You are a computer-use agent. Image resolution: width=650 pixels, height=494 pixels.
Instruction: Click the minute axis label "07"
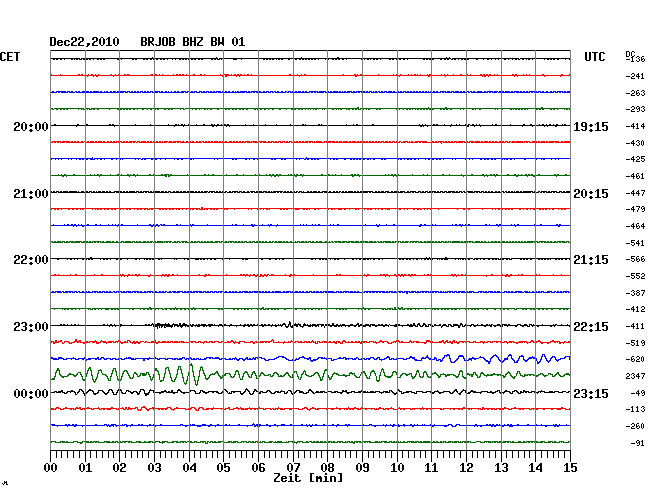(x=293, y=468)
